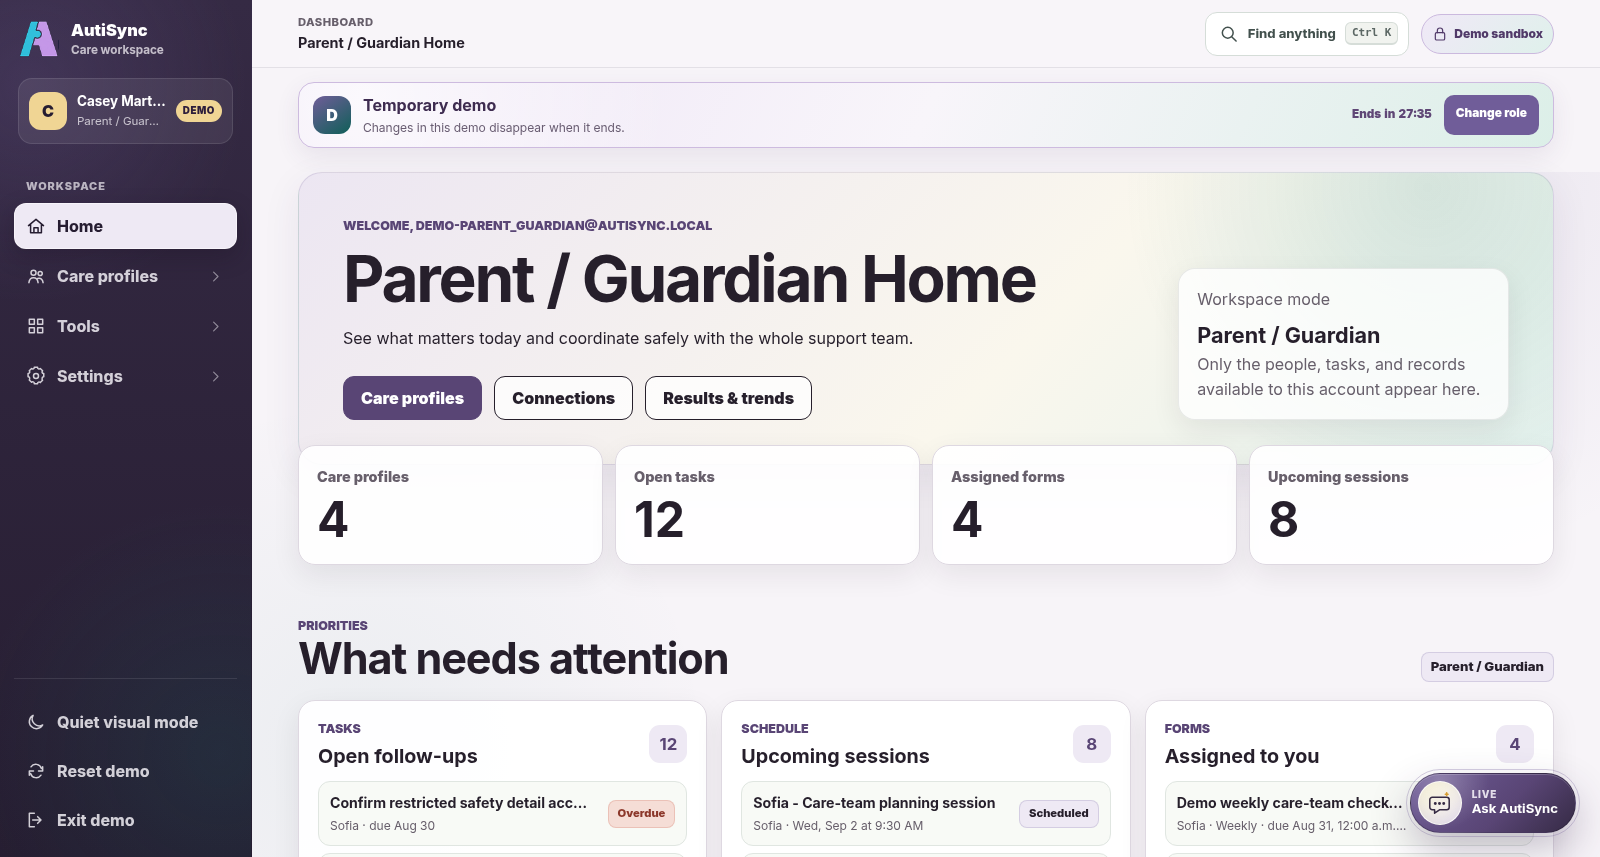Click the Workspace mode info card

(x=1343, y=344)
